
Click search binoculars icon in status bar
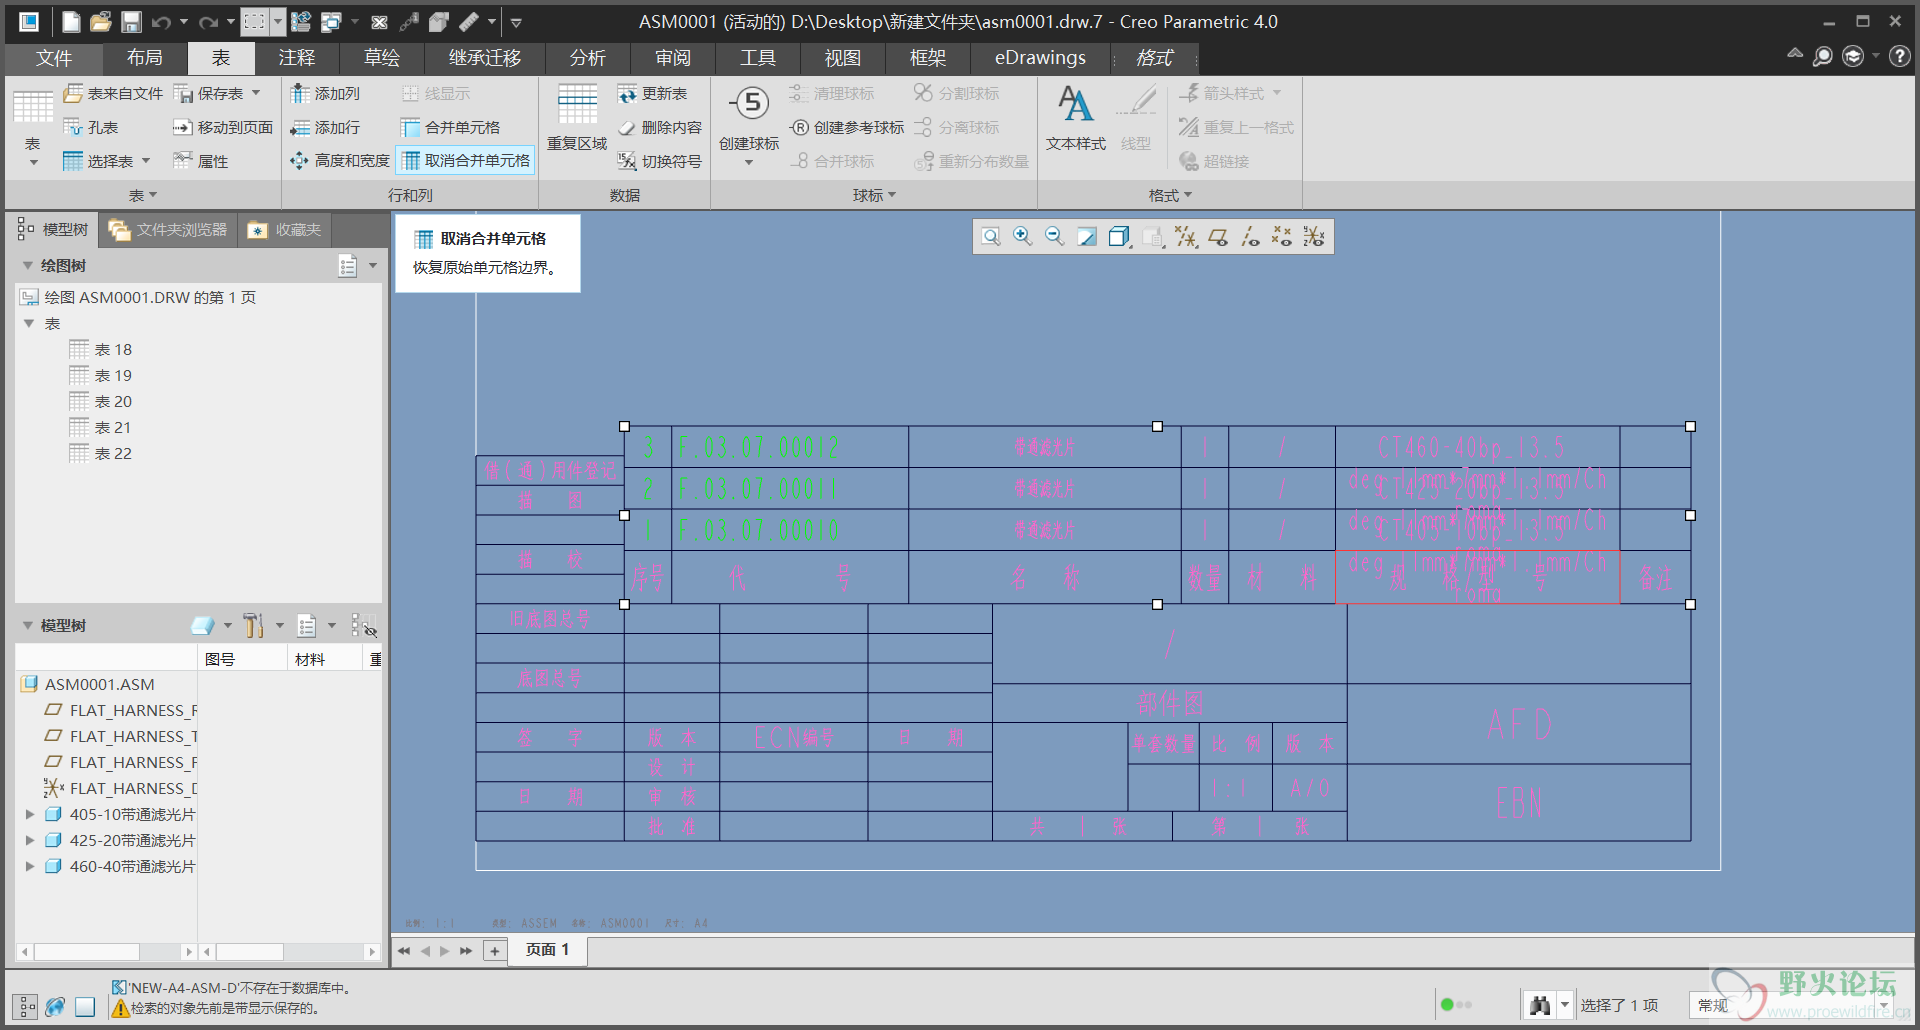pos(1540,1005)
